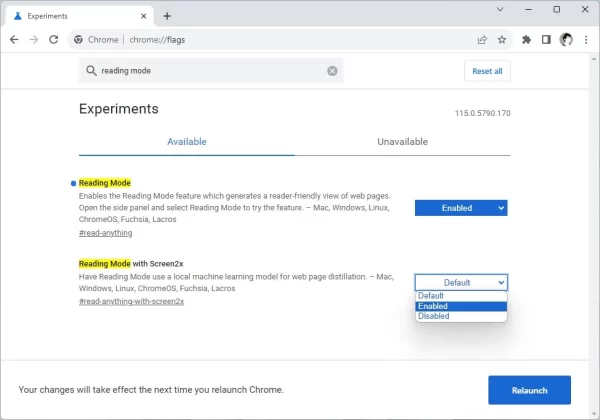Minimize the Chrome window

(x=528, y=9)
